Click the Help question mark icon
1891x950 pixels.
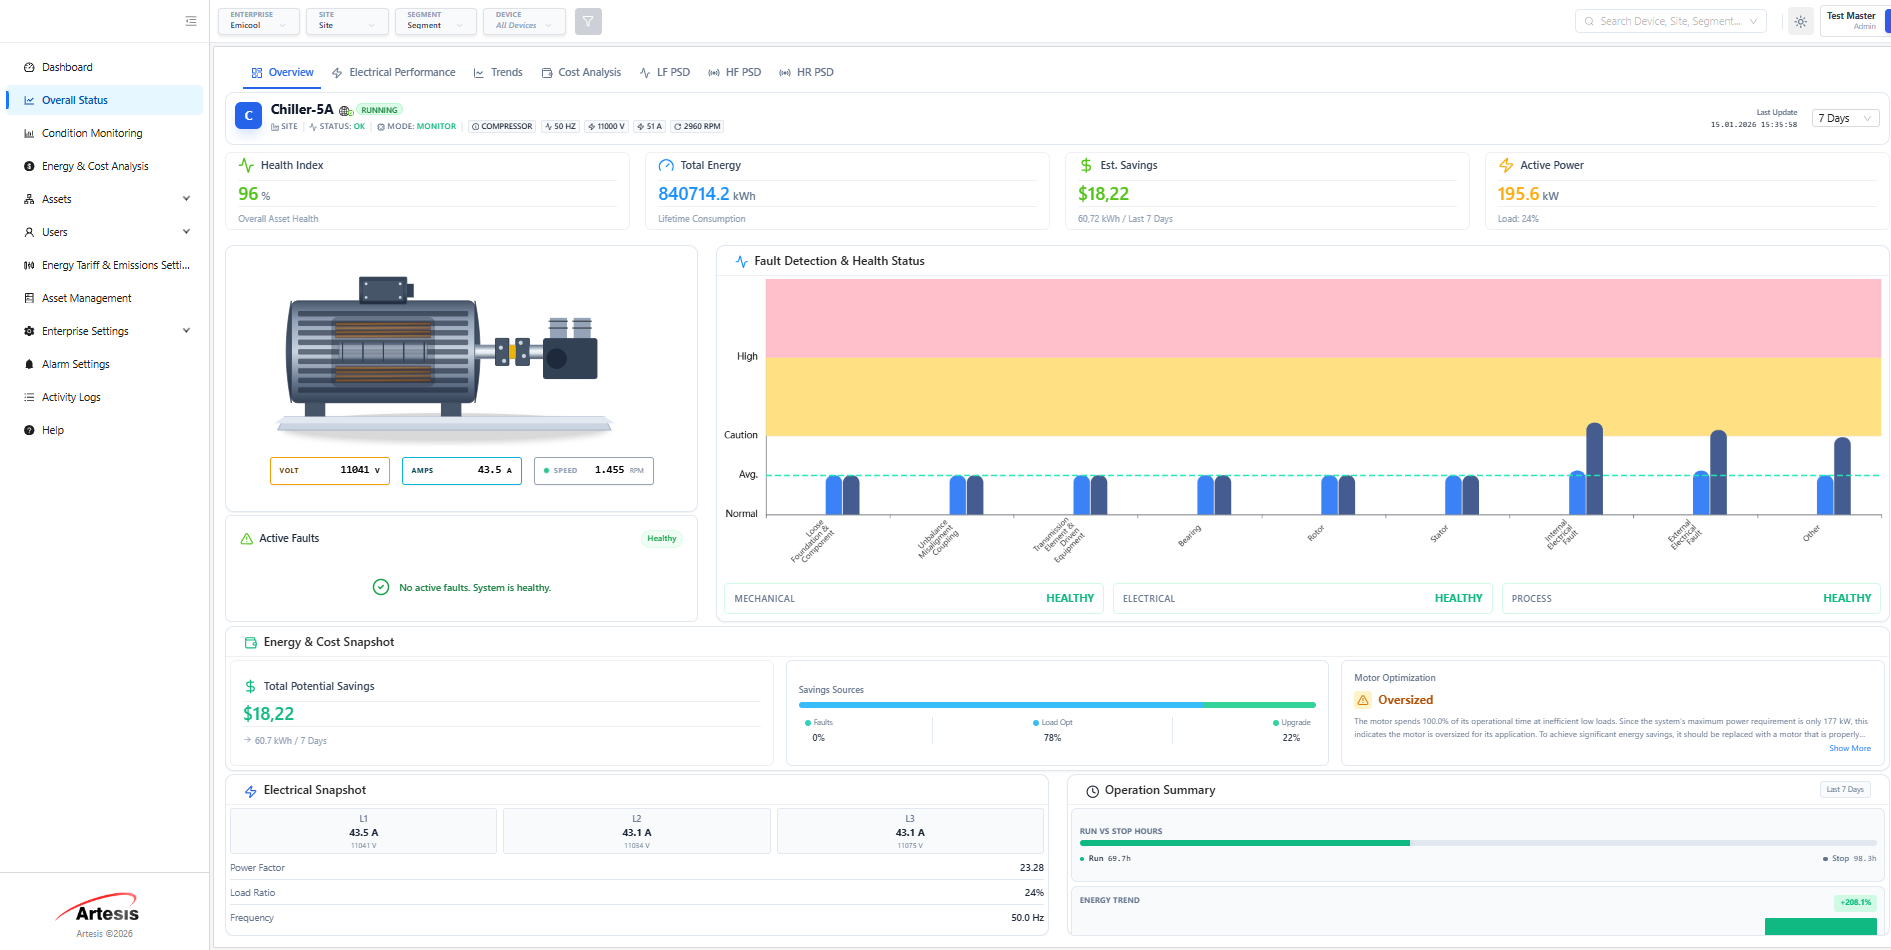pyautogui.click(x=29, y=431)
